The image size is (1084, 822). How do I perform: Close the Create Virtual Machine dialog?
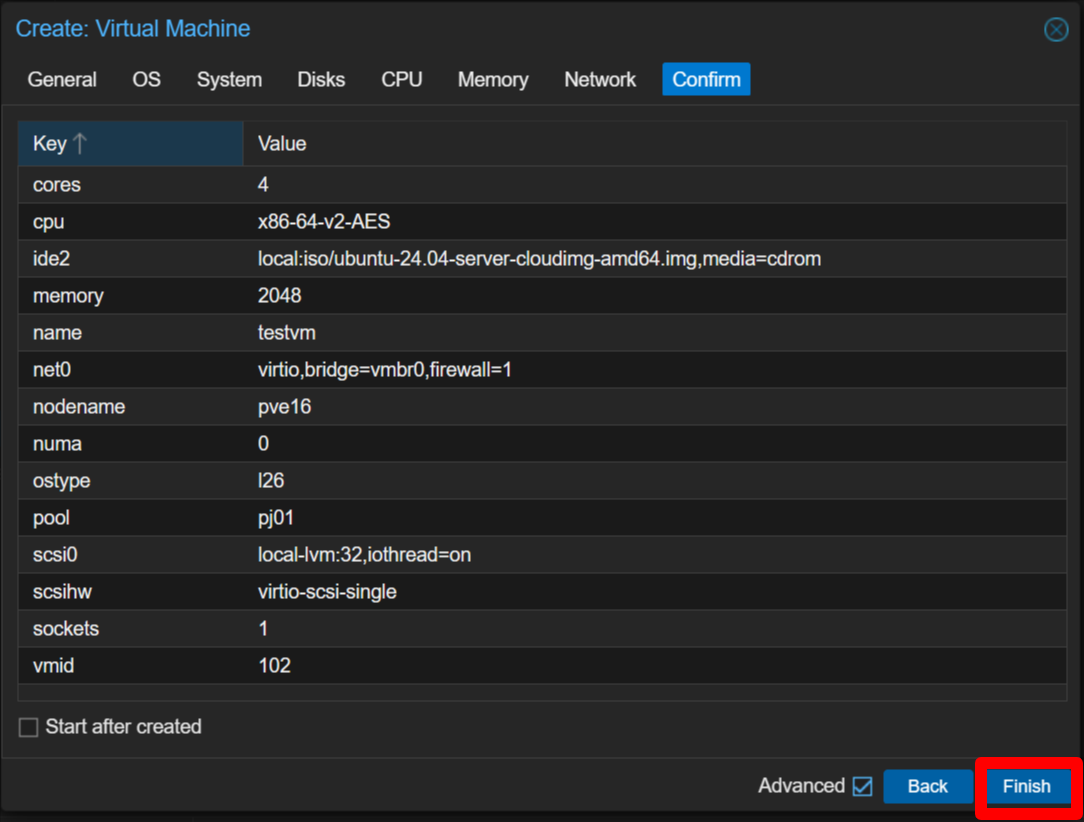[x=1056, y=30]
